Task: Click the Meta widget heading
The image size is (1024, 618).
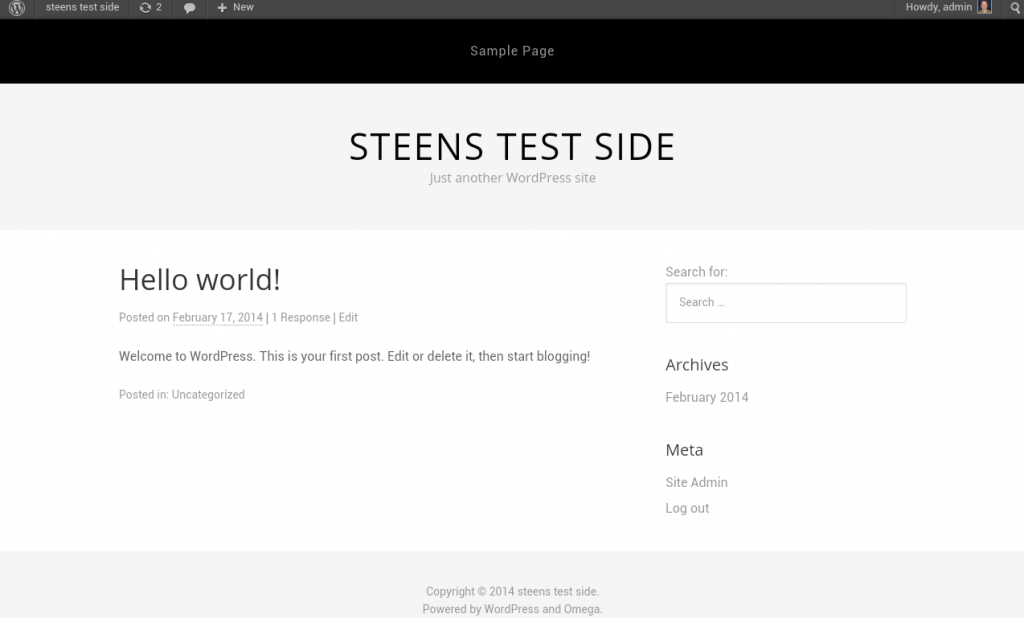Action: tap(684, 449)
